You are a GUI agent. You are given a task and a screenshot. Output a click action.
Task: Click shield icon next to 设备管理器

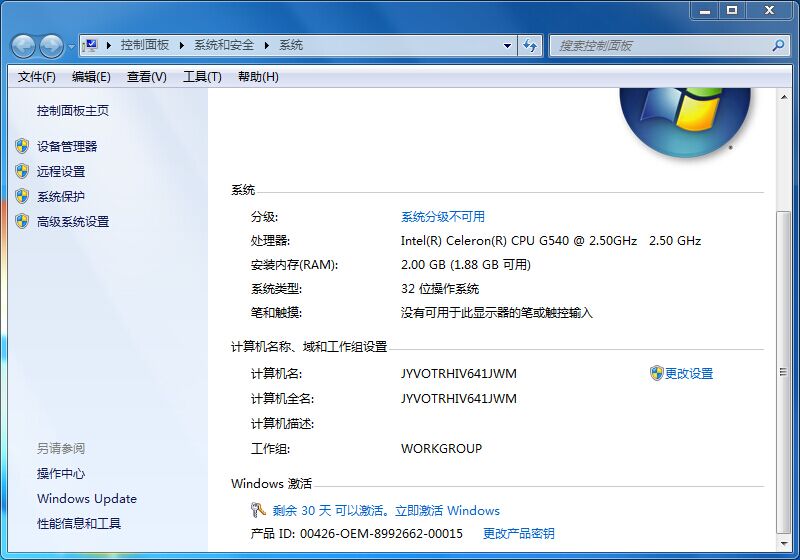point(22,146)
